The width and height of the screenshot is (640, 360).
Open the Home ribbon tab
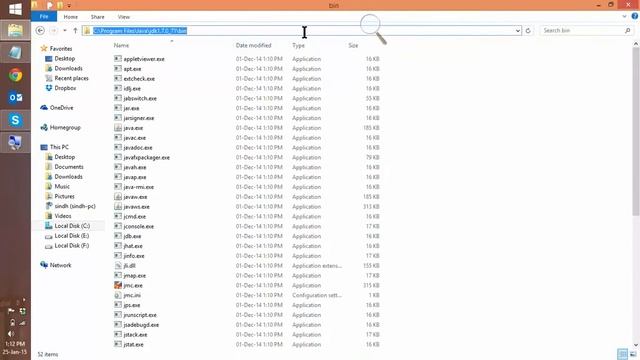click(71, 17)
